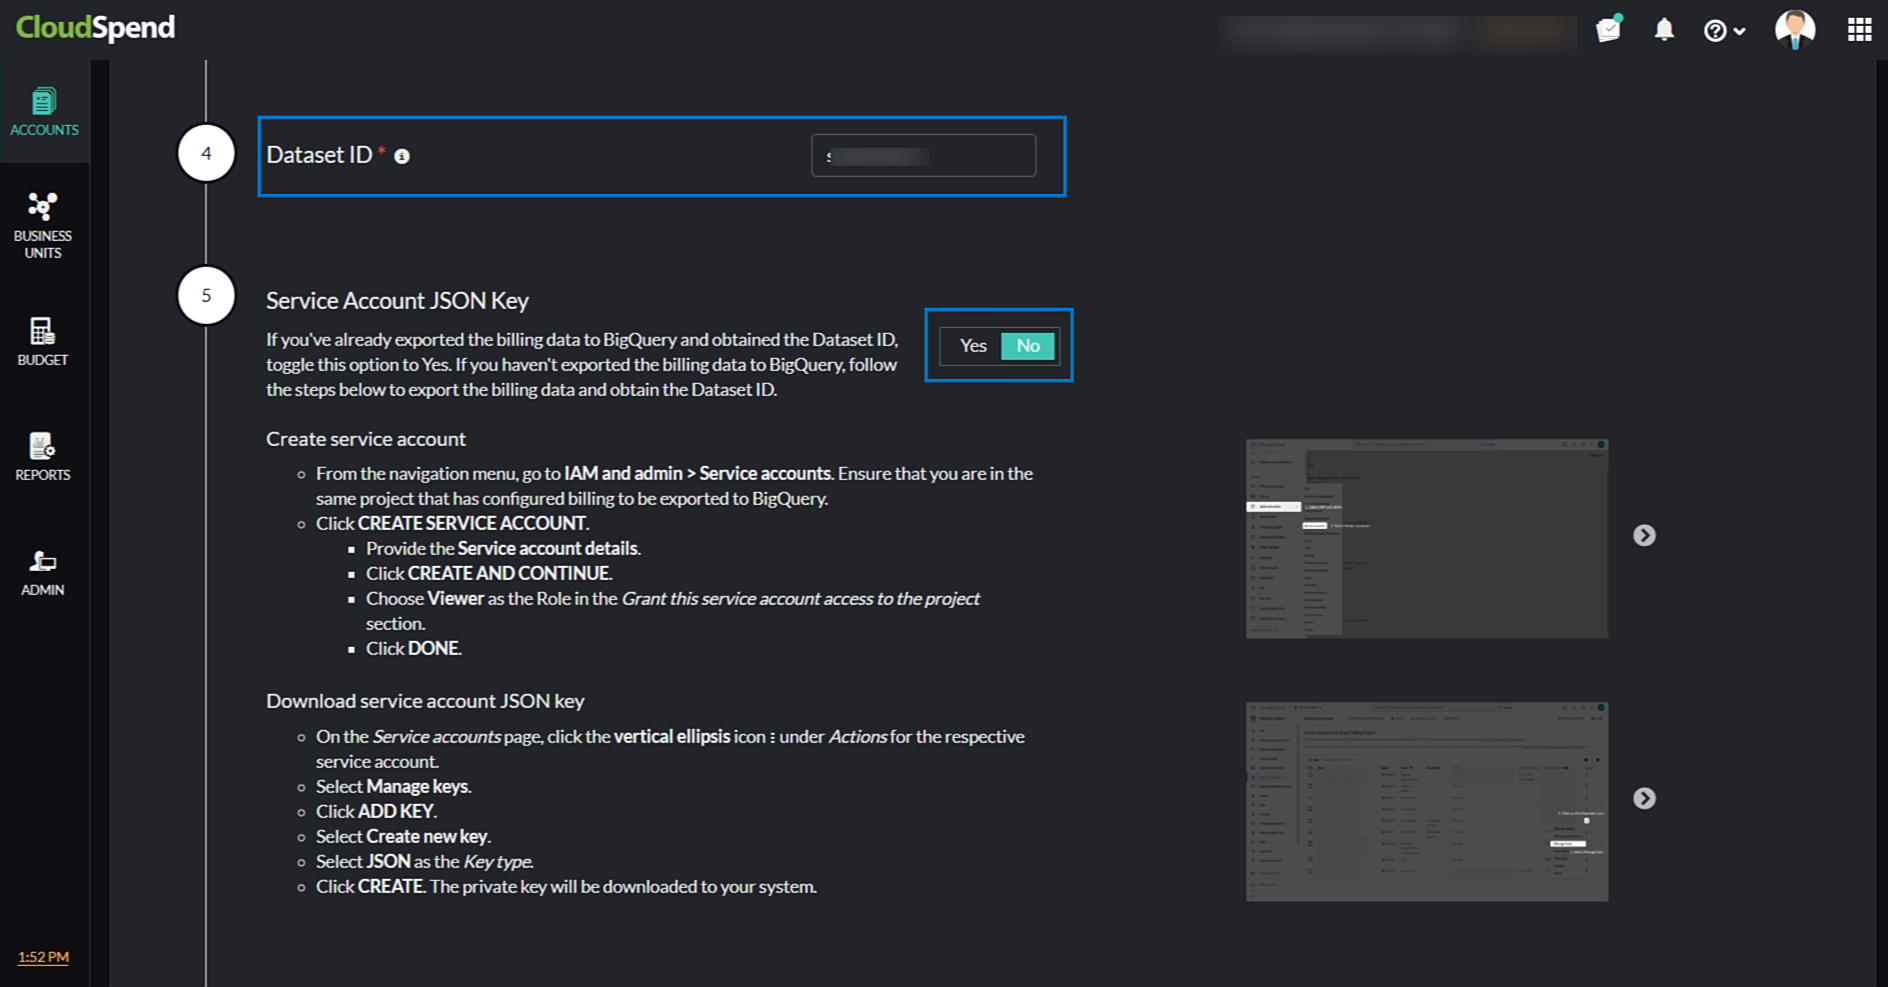Click the 1:52 PM timestamp link

pos(42,957)
